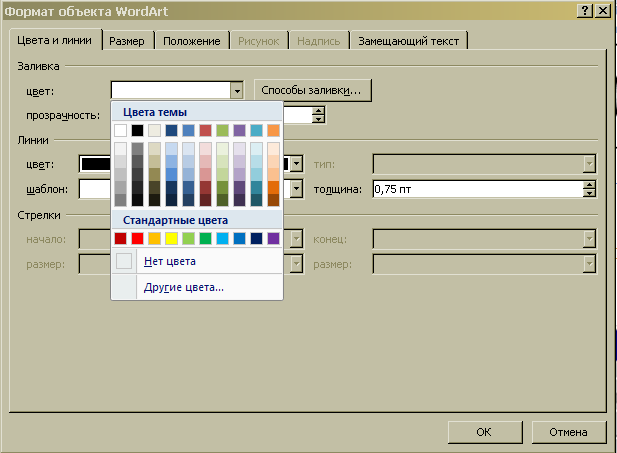Viewport: 617px width, 453px height.
Task: Click the Способы заливки button
Action: tap(312, 91)
